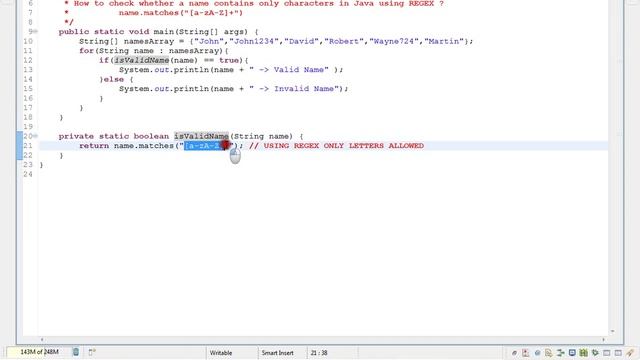The height and width of the screenshot is (360, 640).
Task: Run garbage collector trash icon
Action: click(76, 351)
